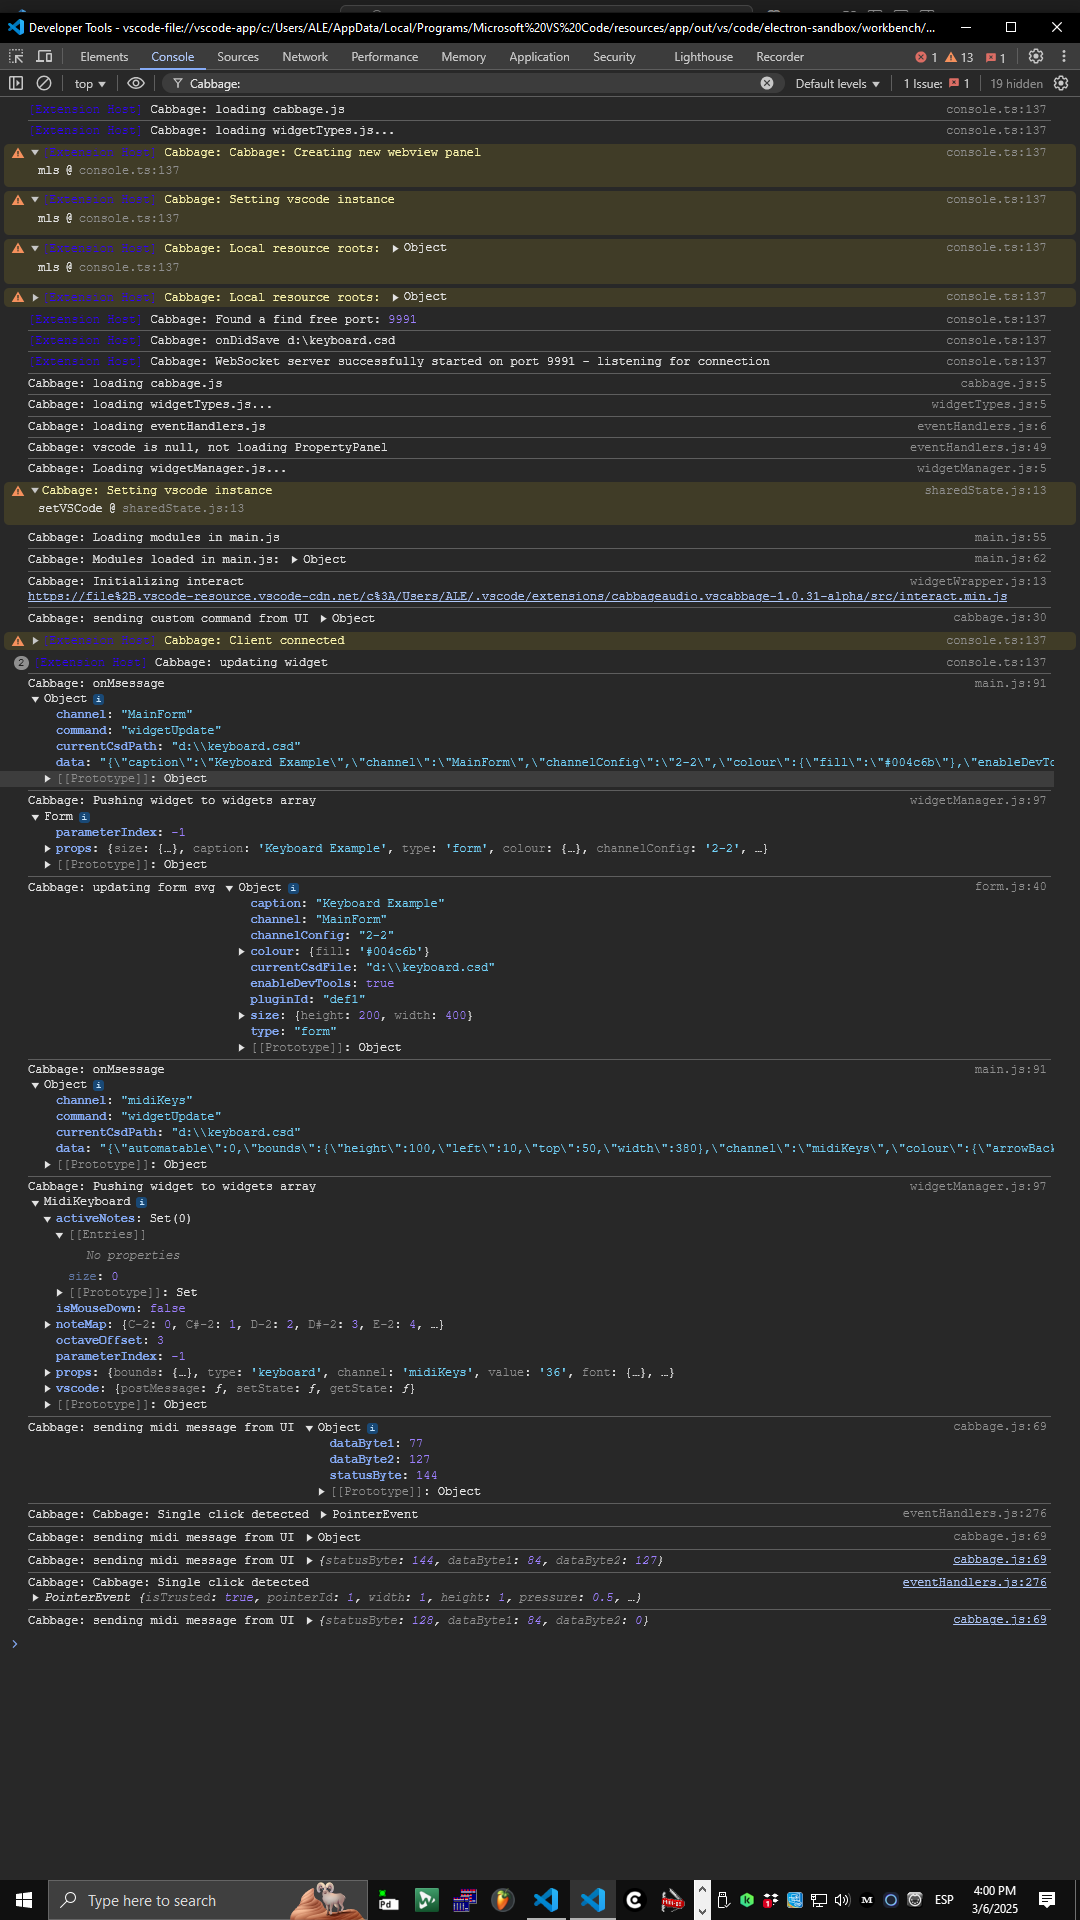Open the DevTools three-dot customize menu
Image resolution: width=1080 pixels, height=1920 pixels.
pos(1064,57)
